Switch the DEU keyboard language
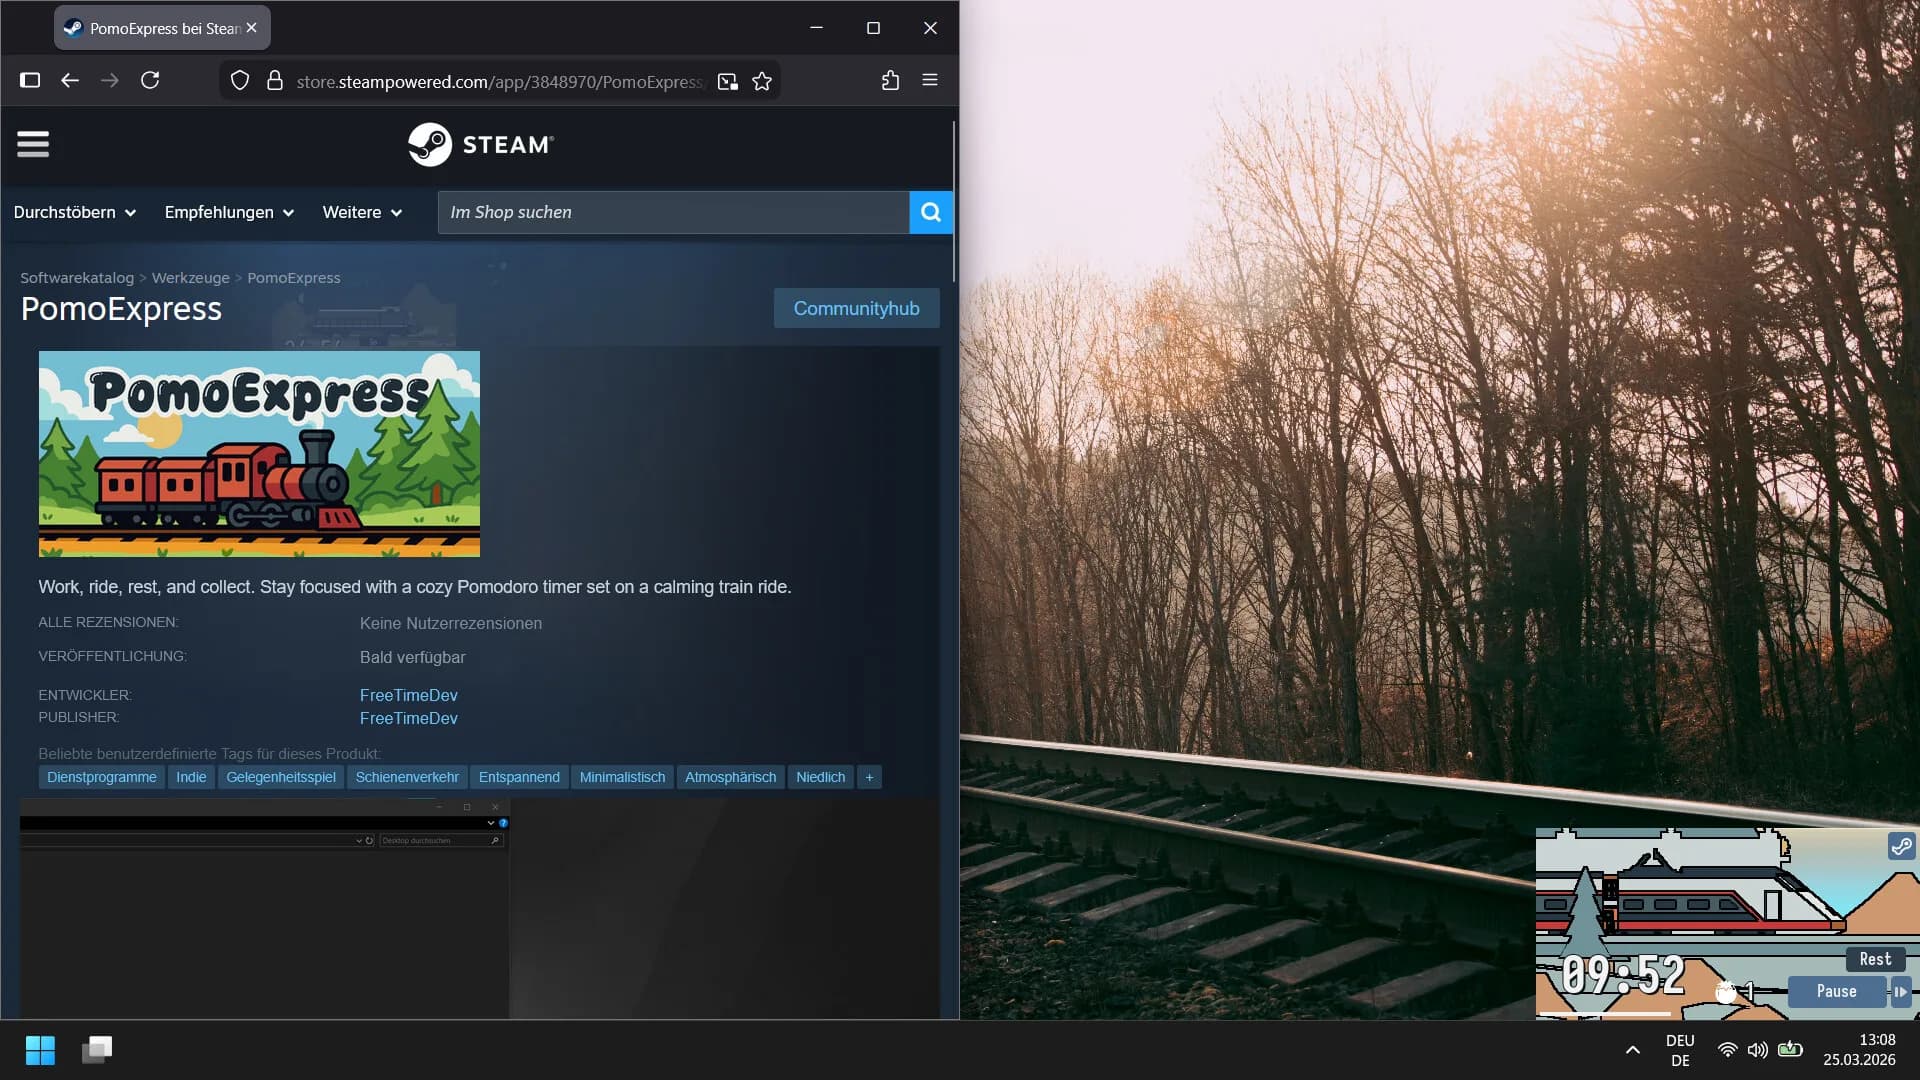The image size is (1920, 1080). point(1680,1050)
